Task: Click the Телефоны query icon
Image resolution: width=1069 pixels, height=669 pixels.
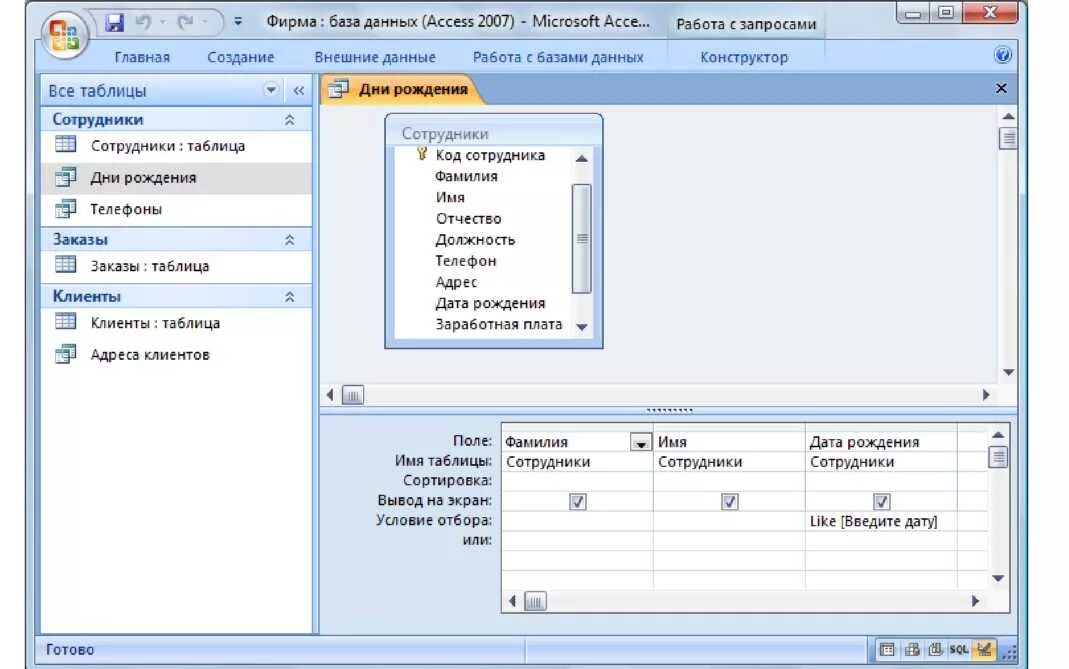Action: pos(65,208)
